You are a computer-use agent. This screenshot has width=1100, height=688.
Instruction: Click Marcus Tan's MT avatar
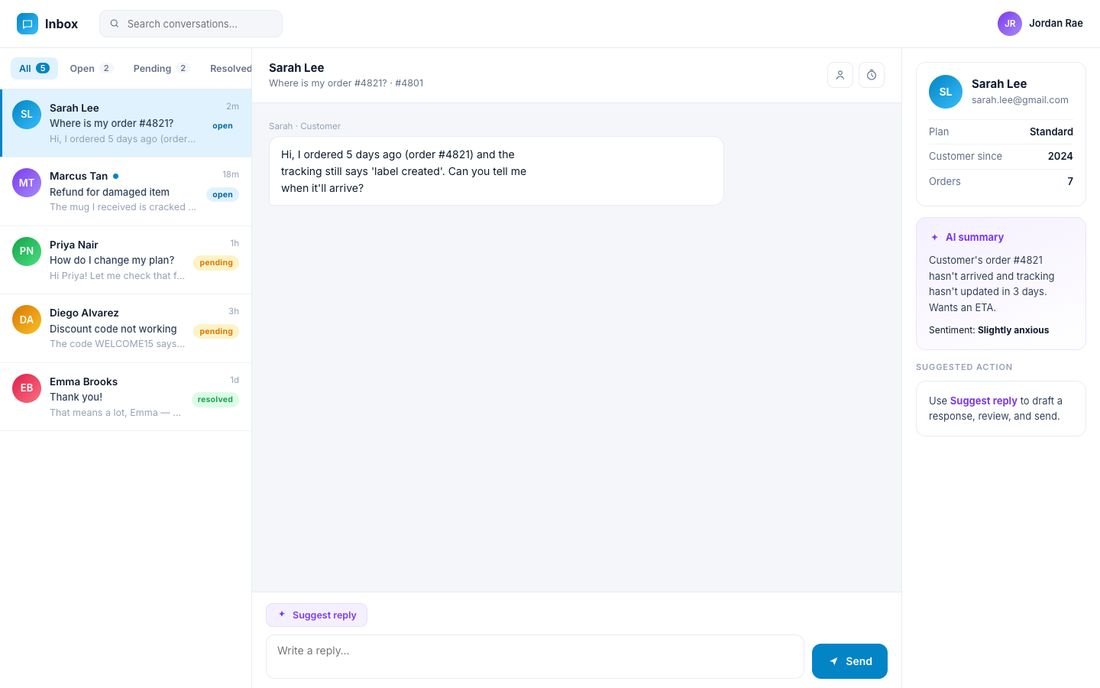(x=27, y=182)
